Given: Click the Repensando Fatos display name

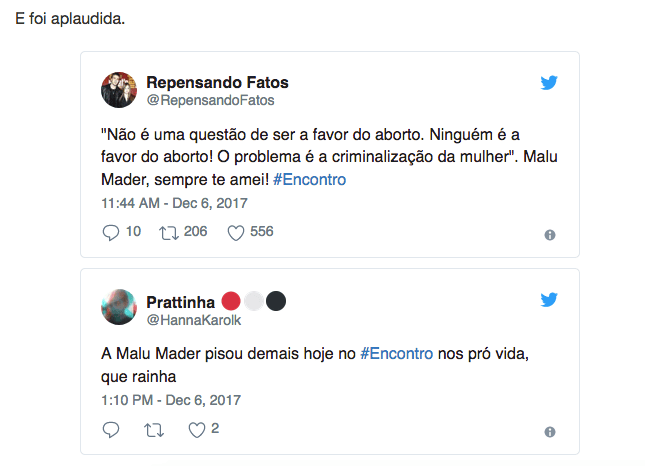Looking at the screenshot, I should [x=217, y=82].
